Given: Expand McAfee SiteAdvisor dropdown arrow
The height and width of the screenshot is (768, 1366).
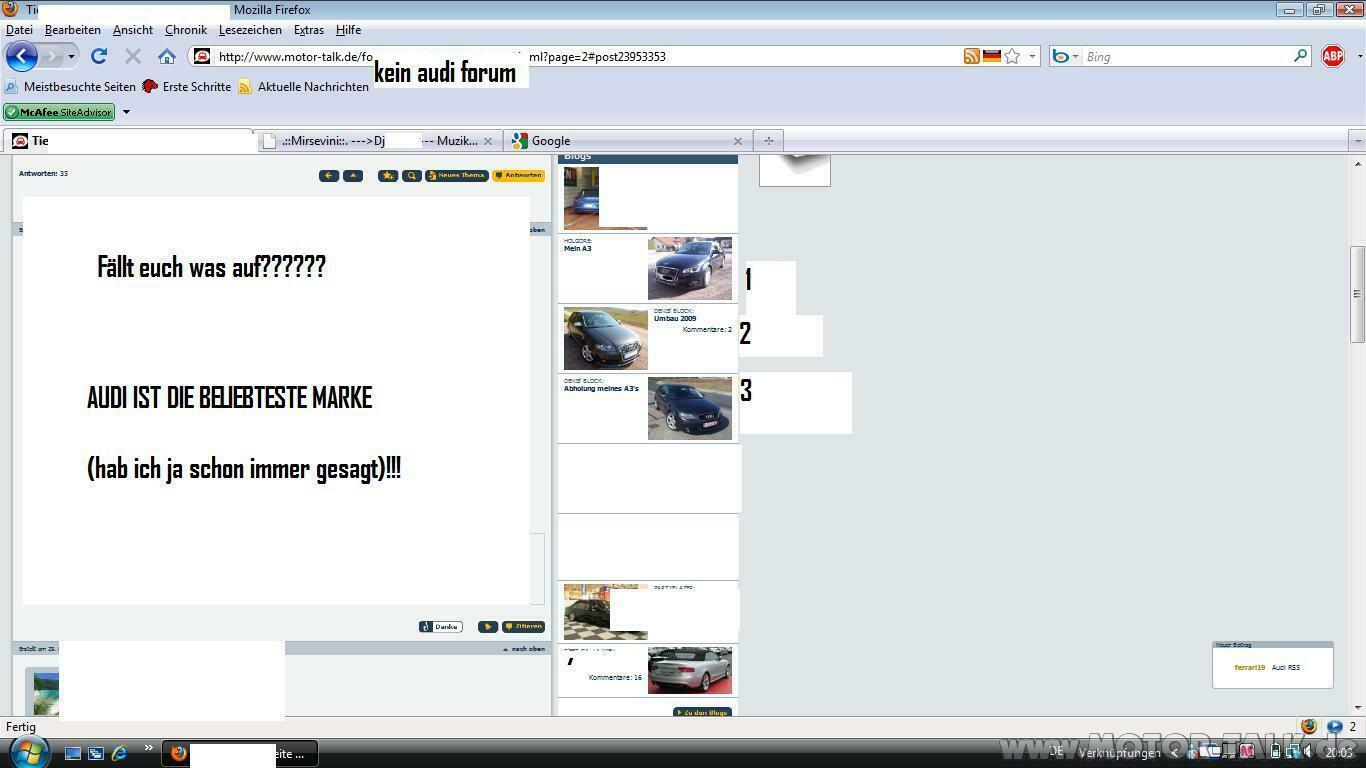Looking at the screenshot, I should [126, 112].
